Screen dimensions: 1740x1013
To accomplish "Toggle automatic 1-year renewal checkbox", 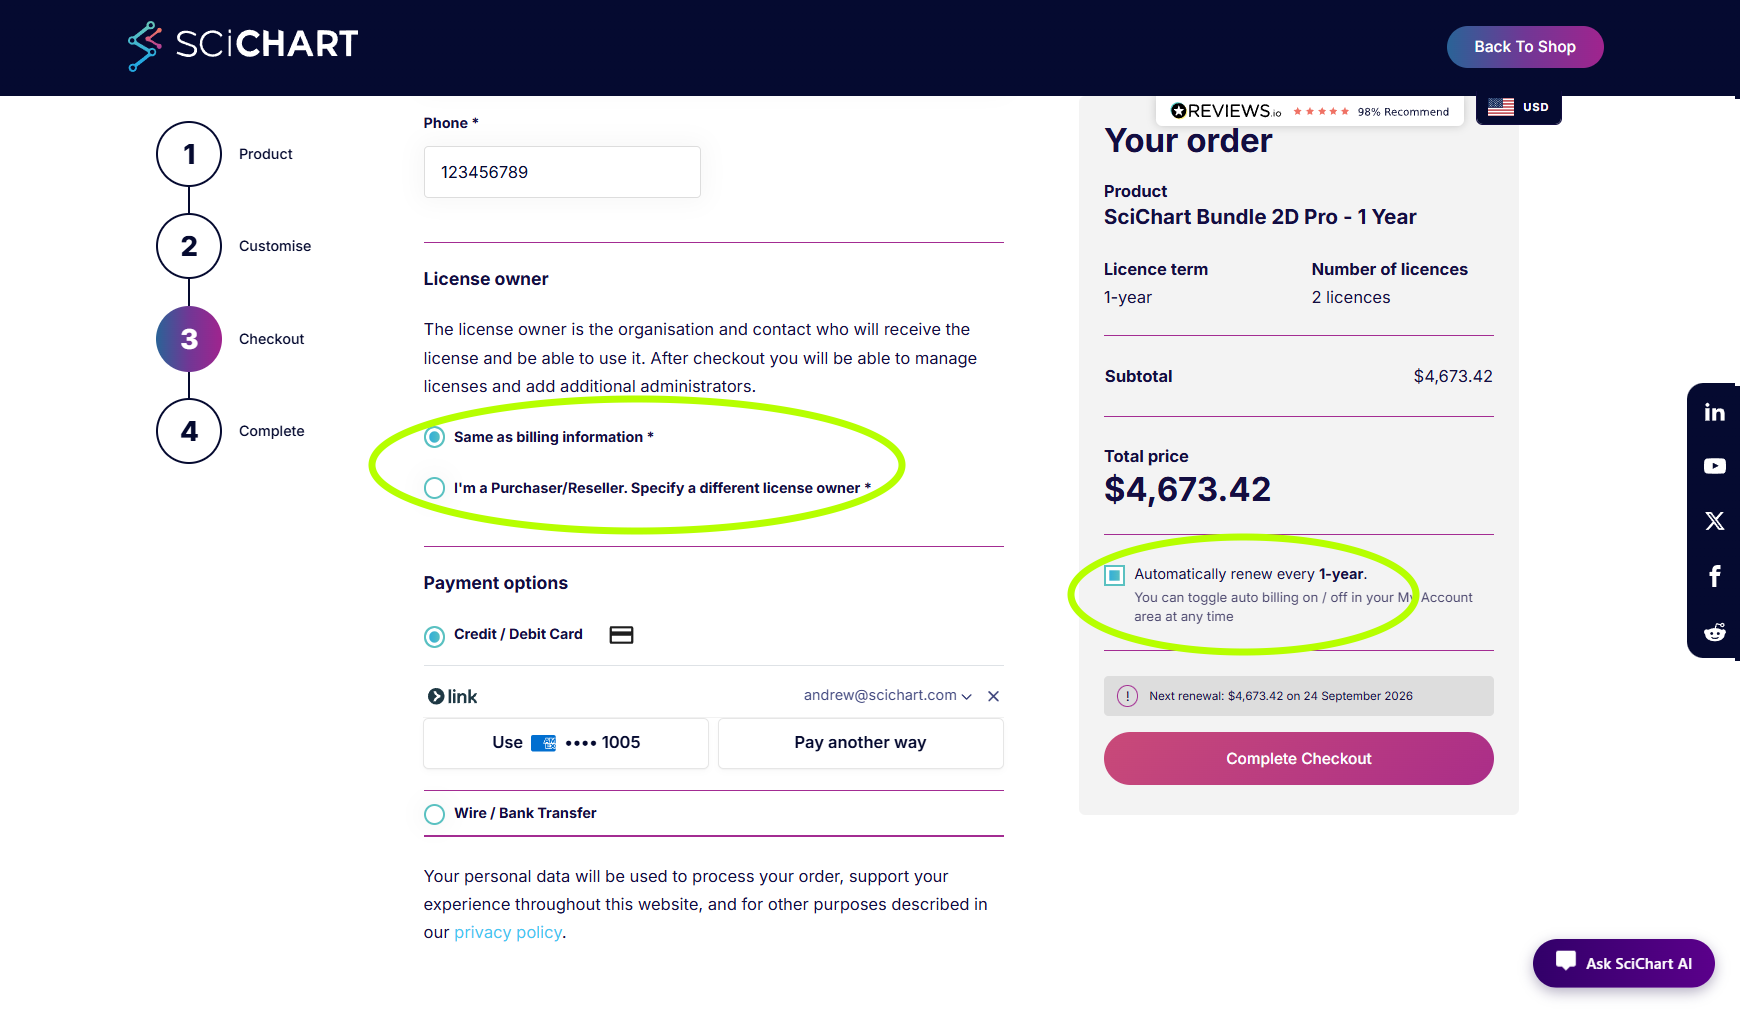I will tap(1114, 575).
